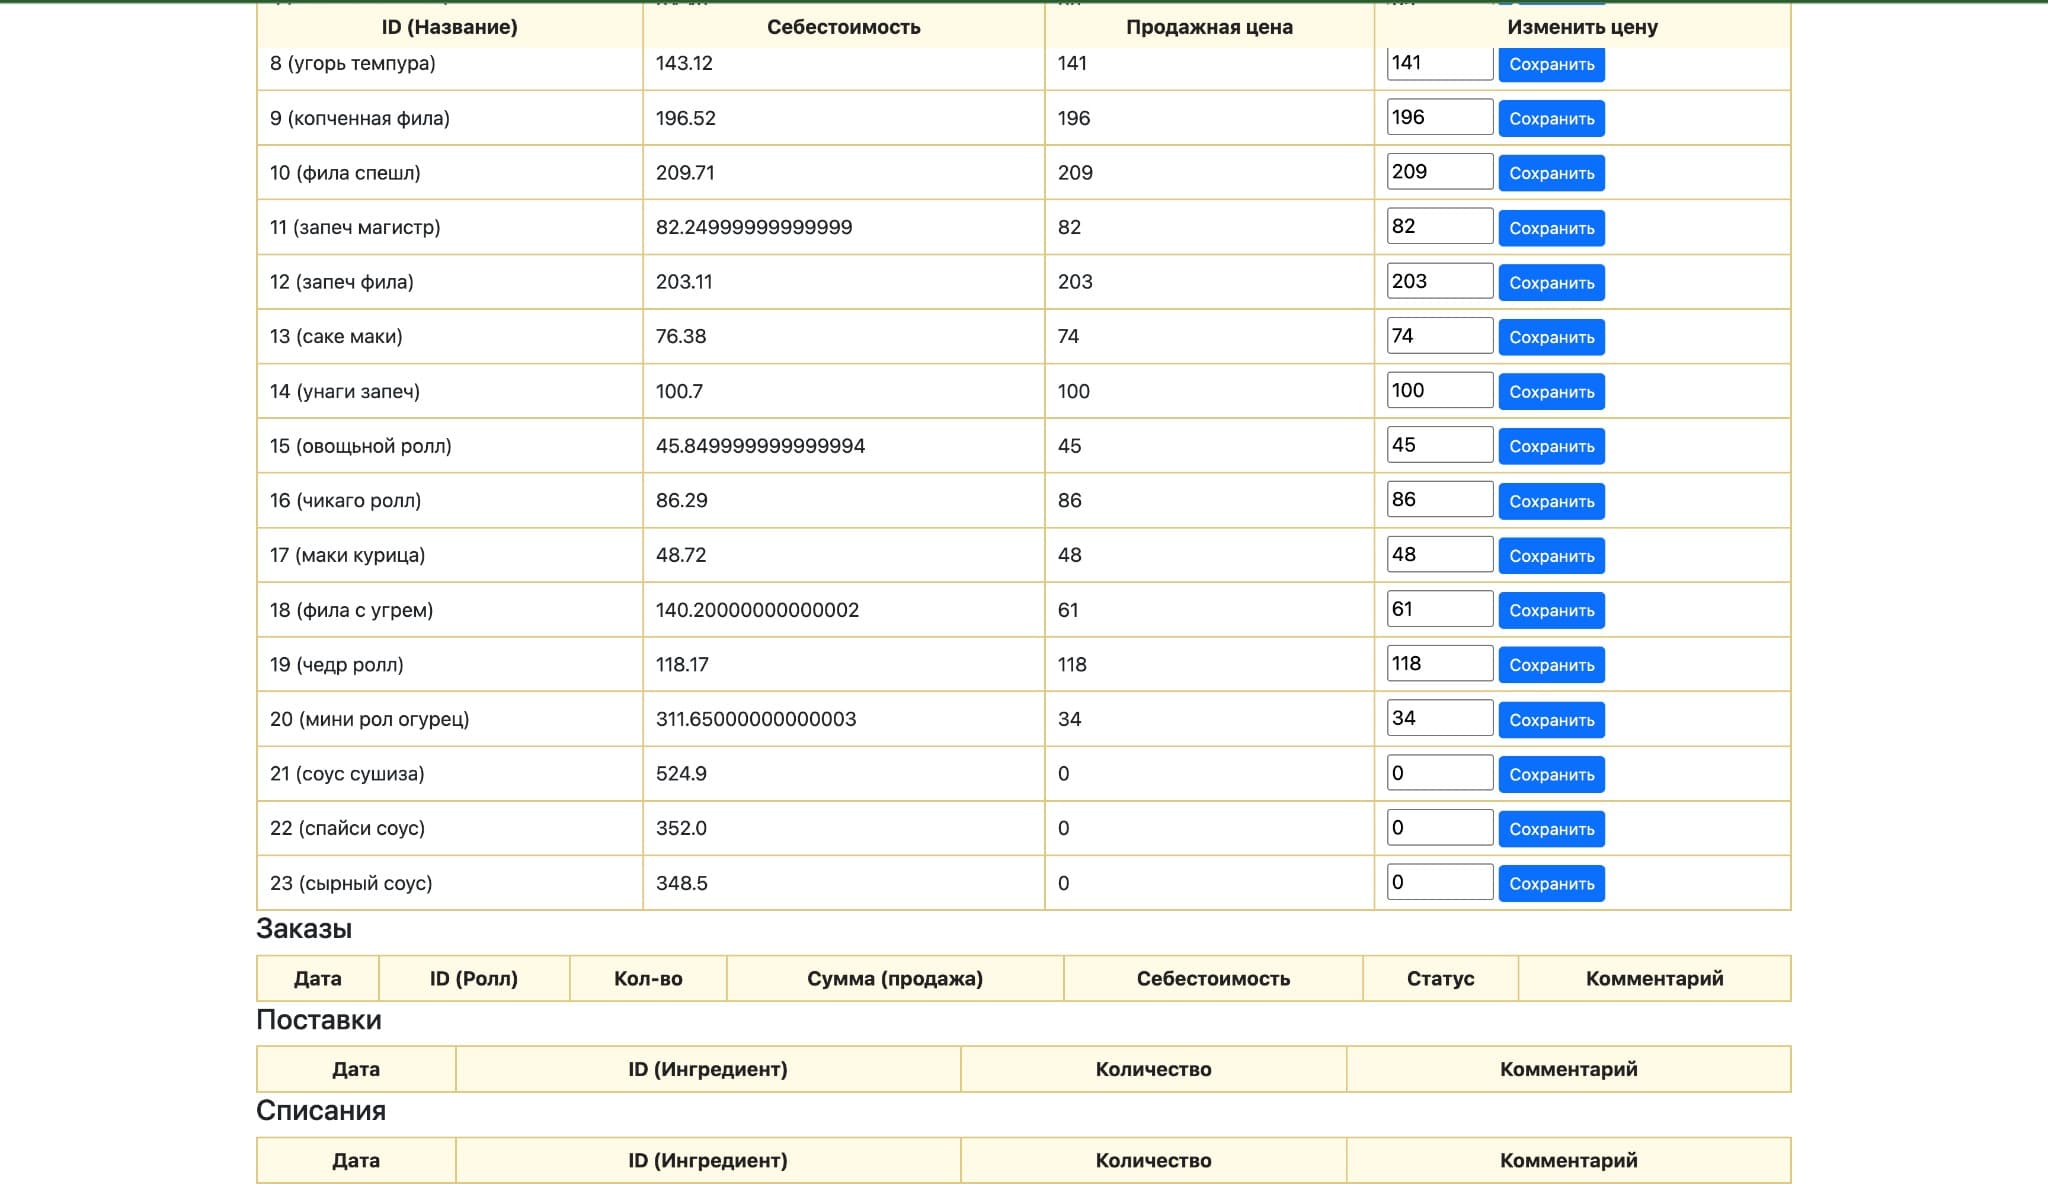Click Количество header in Поставки table

pos(1153,1069)
